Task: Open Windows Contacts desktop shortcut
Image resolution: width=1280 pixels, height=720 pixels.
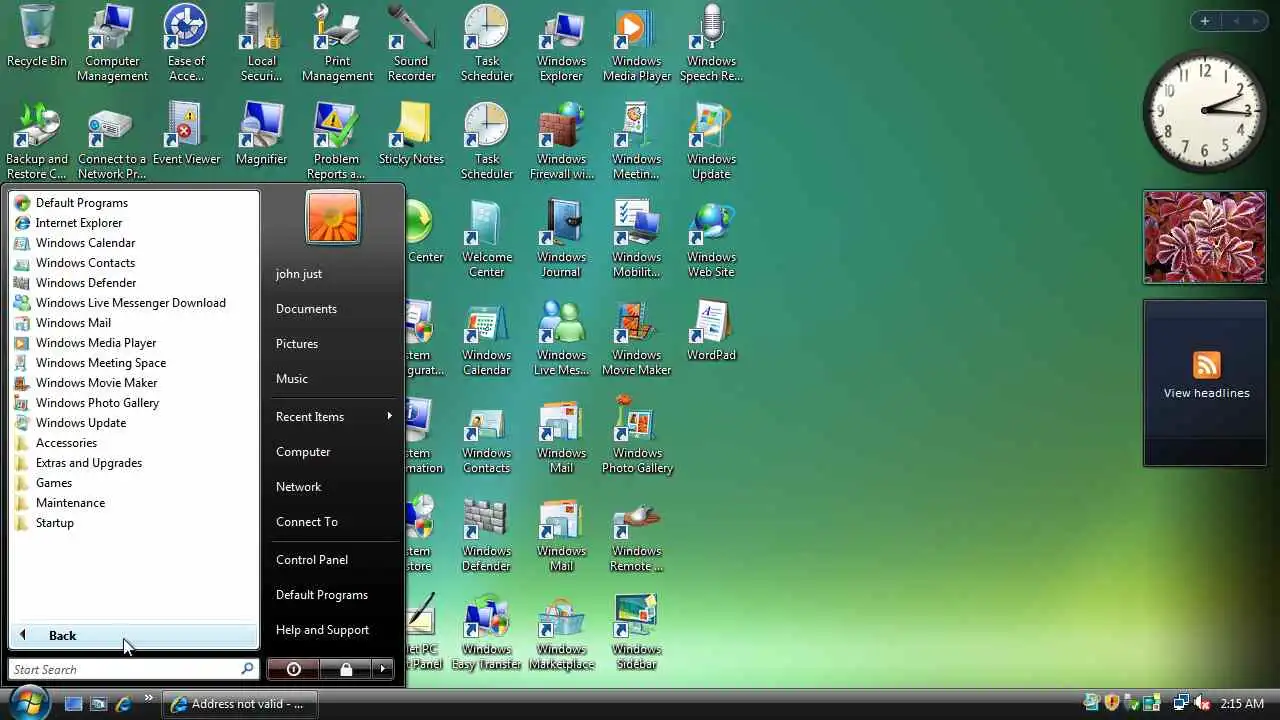Action: [487, 435]
